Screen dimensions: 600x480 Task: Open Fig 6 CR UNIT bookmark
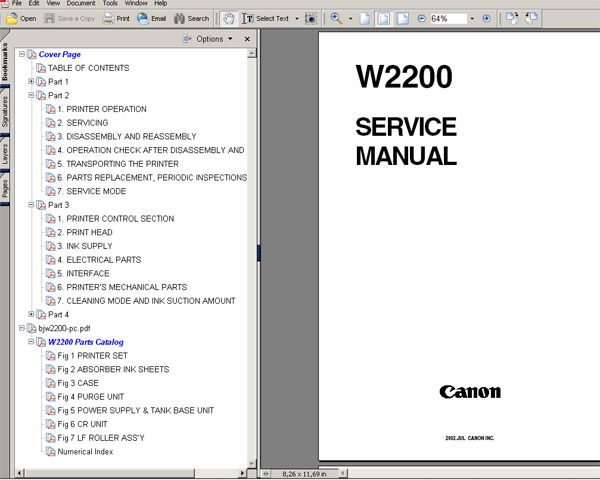(x=82, y=424)
